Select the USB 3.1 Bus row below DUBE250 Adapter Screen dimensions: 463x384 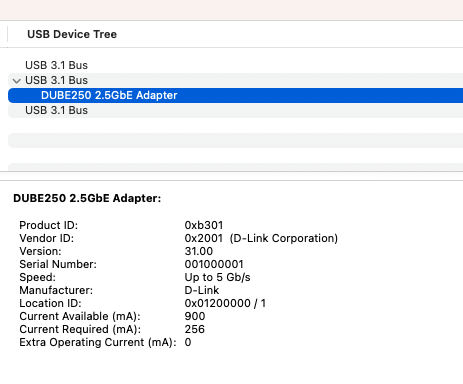tap(235, 110)
